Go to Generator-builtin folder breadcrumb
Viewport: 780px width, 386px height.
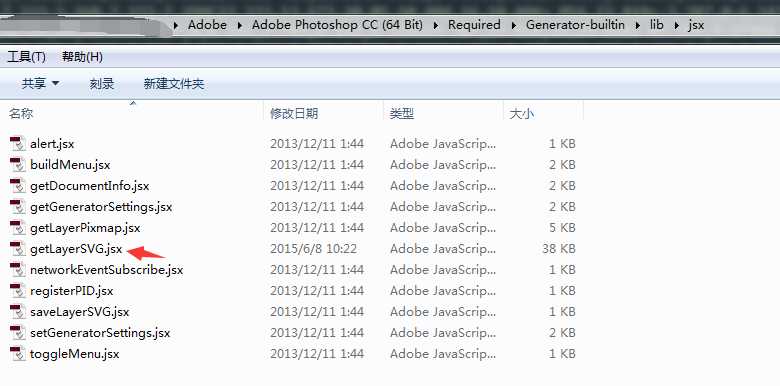[x=575, y=24]
